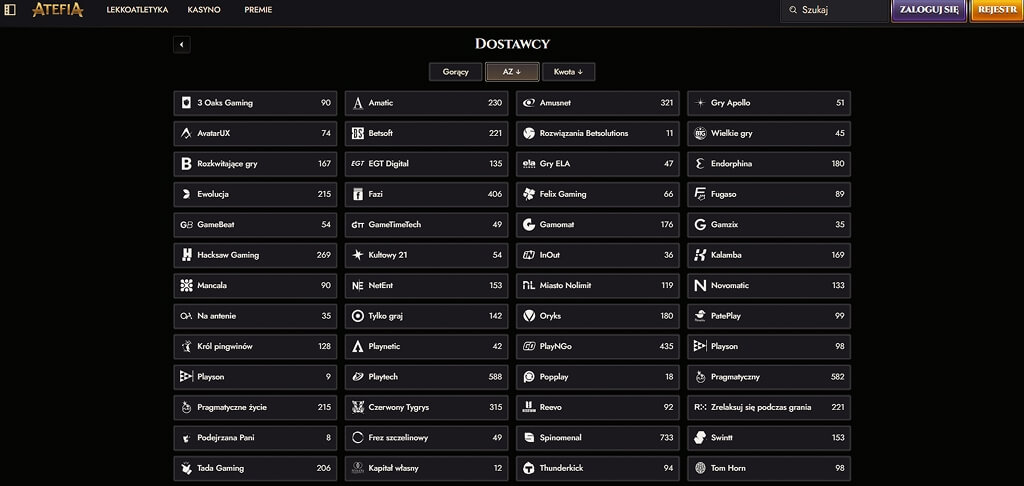Go back with the left arrow button
This screenshot has width=1024, height=486.
click(x=182, y=44)
